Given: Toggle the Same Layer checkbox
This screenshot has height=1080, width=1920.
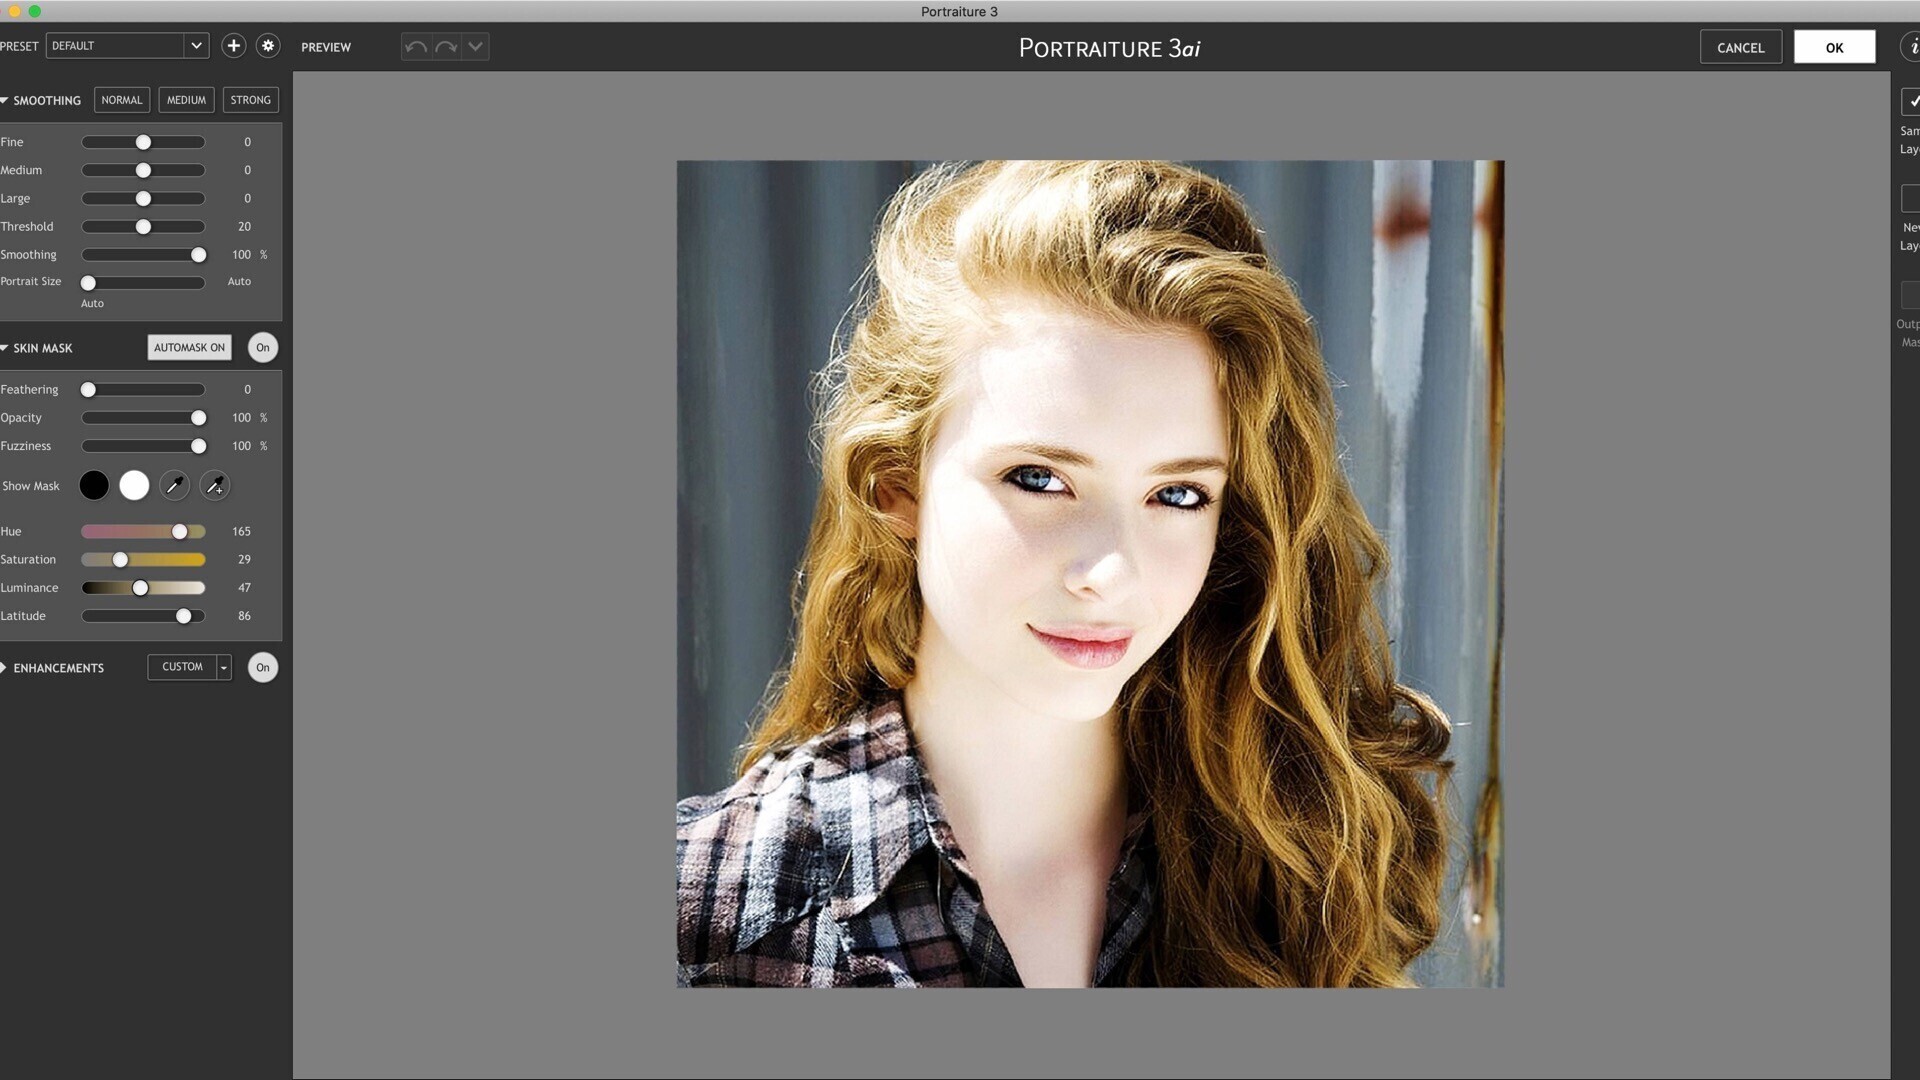Looking at the screenshot, I should (1911, 101).
